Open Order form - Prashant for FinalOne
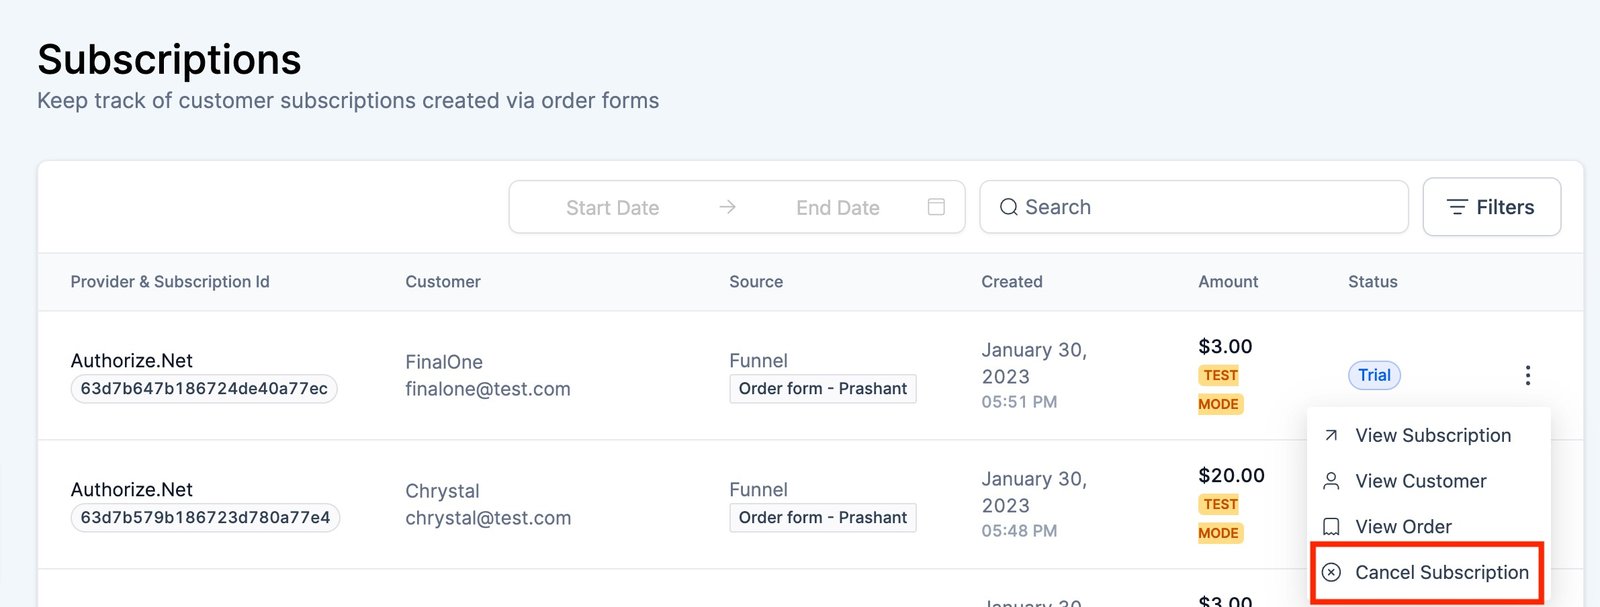 pos(822,389)
